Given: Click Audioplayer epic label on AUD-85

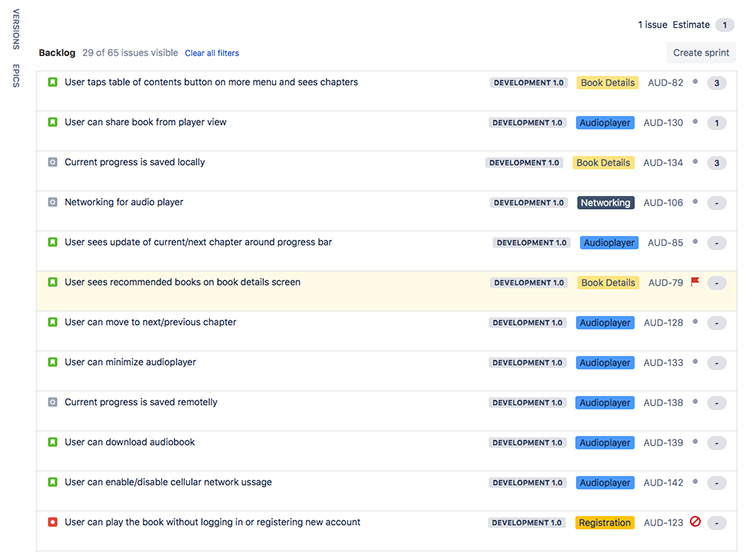Looking at the screenshot, I should pos(609,243).
